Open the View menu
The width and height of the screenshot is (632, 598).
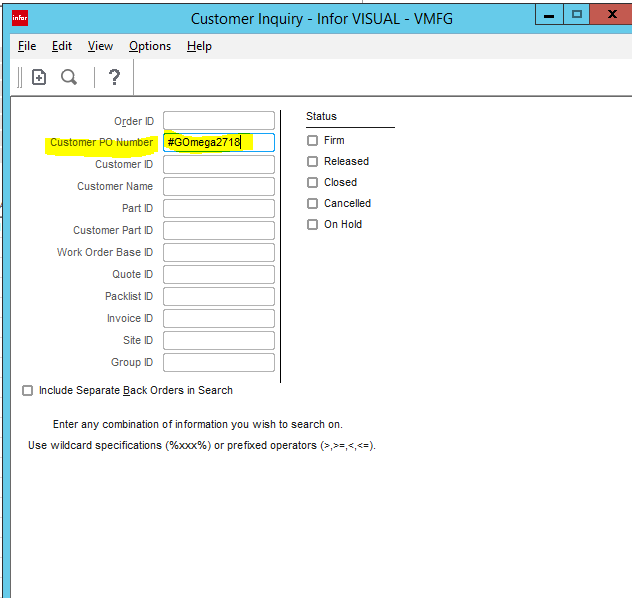click(100, 46)
